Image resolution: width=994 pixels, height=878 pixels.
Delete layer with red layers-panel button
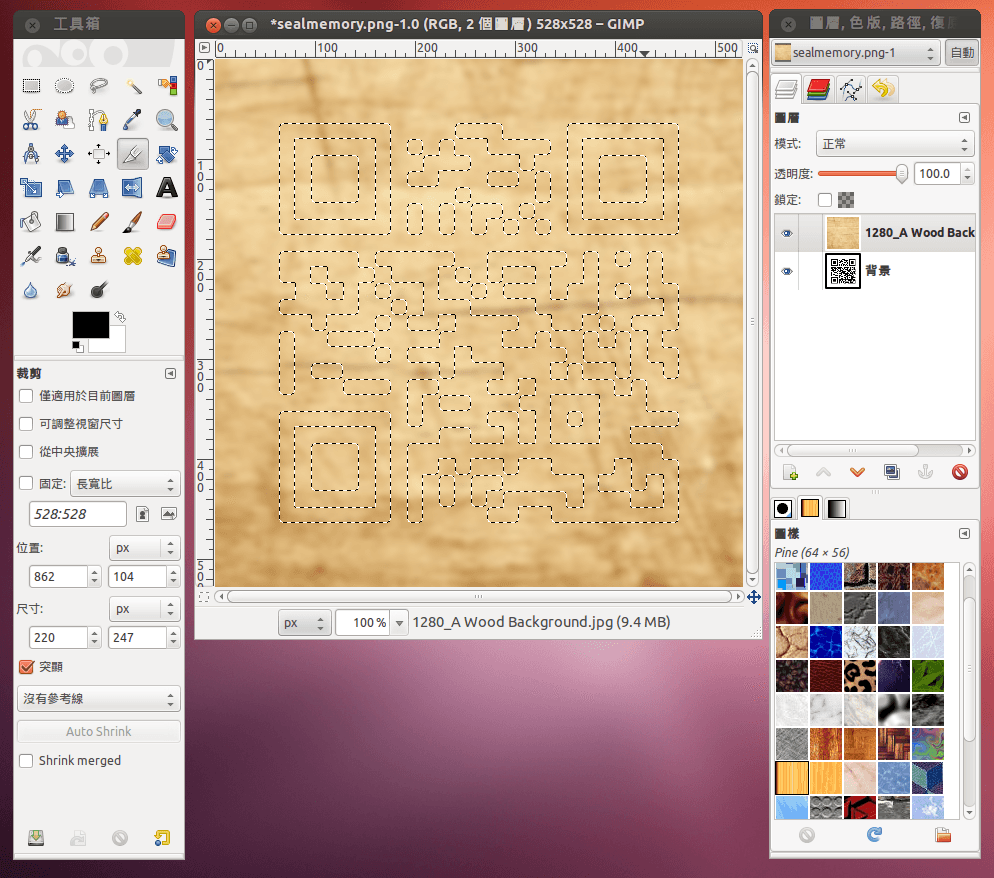coord(960,472)
